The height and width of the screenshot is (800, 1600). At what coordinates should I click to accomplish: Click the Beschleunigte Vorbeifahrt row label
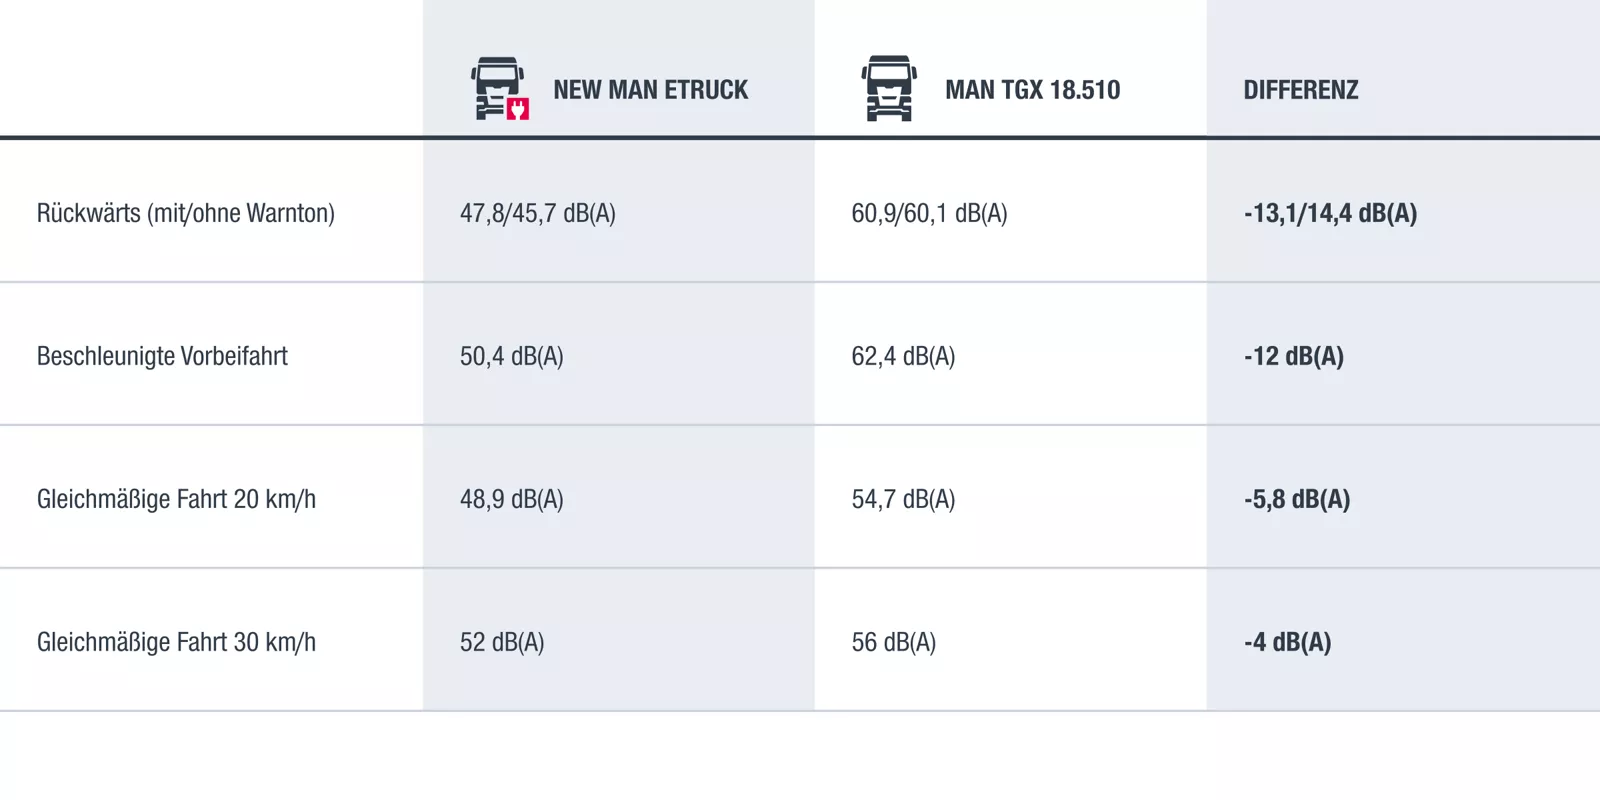(162, 356)
